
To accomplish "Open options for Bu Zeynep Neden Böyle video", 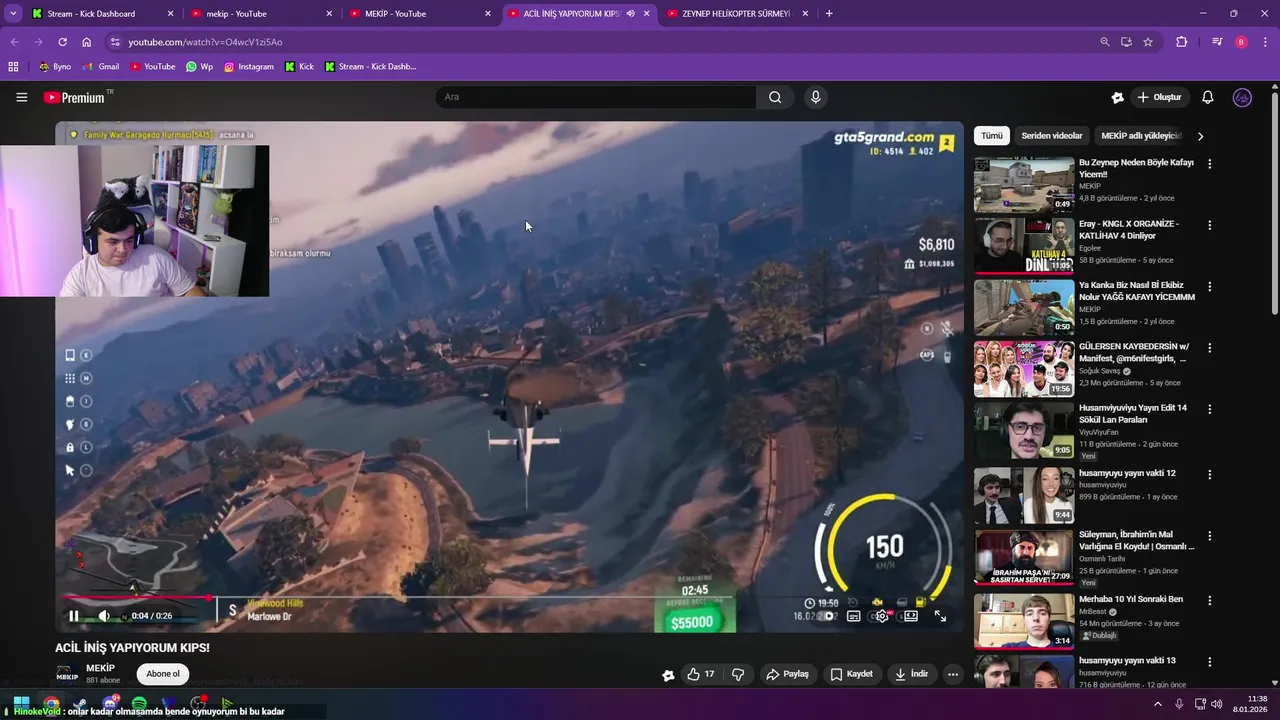I will pos(1210,164).
